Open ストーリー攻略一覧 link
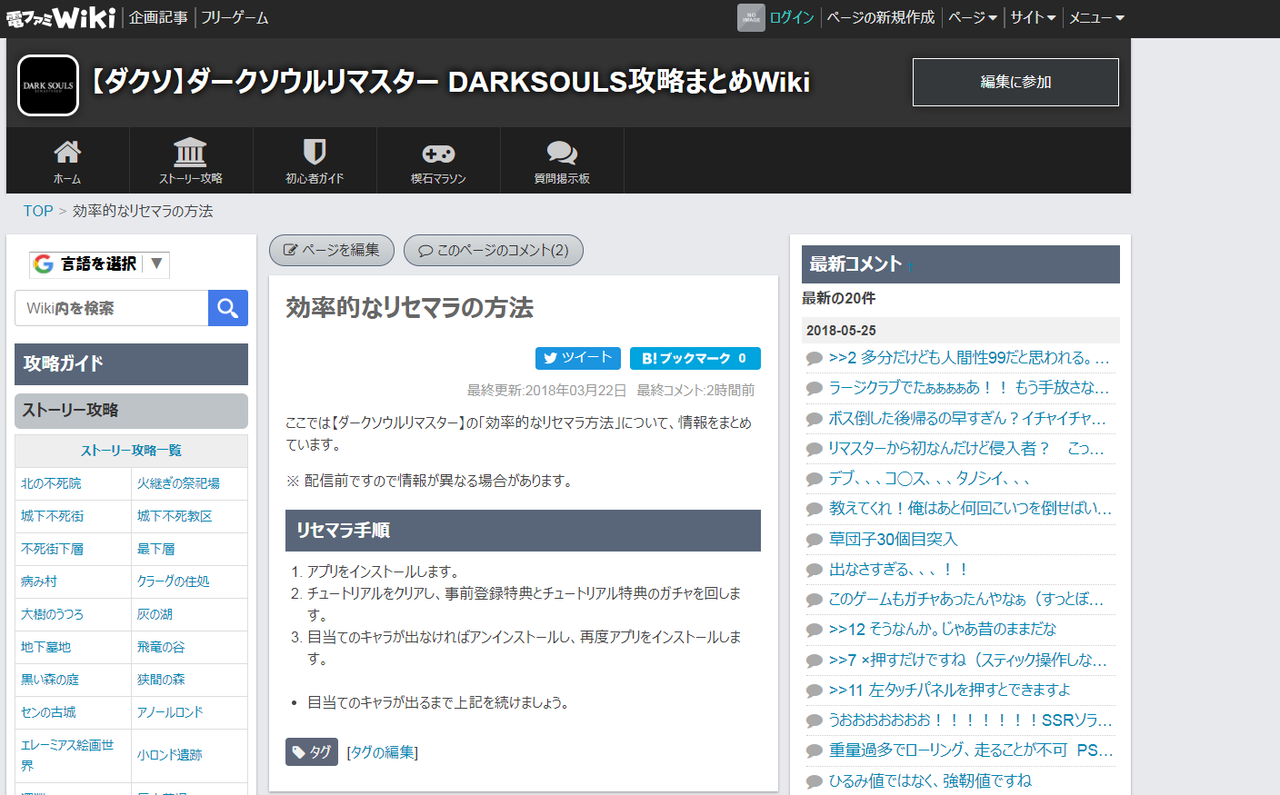Screen dimensions: 1280x795 131,451
